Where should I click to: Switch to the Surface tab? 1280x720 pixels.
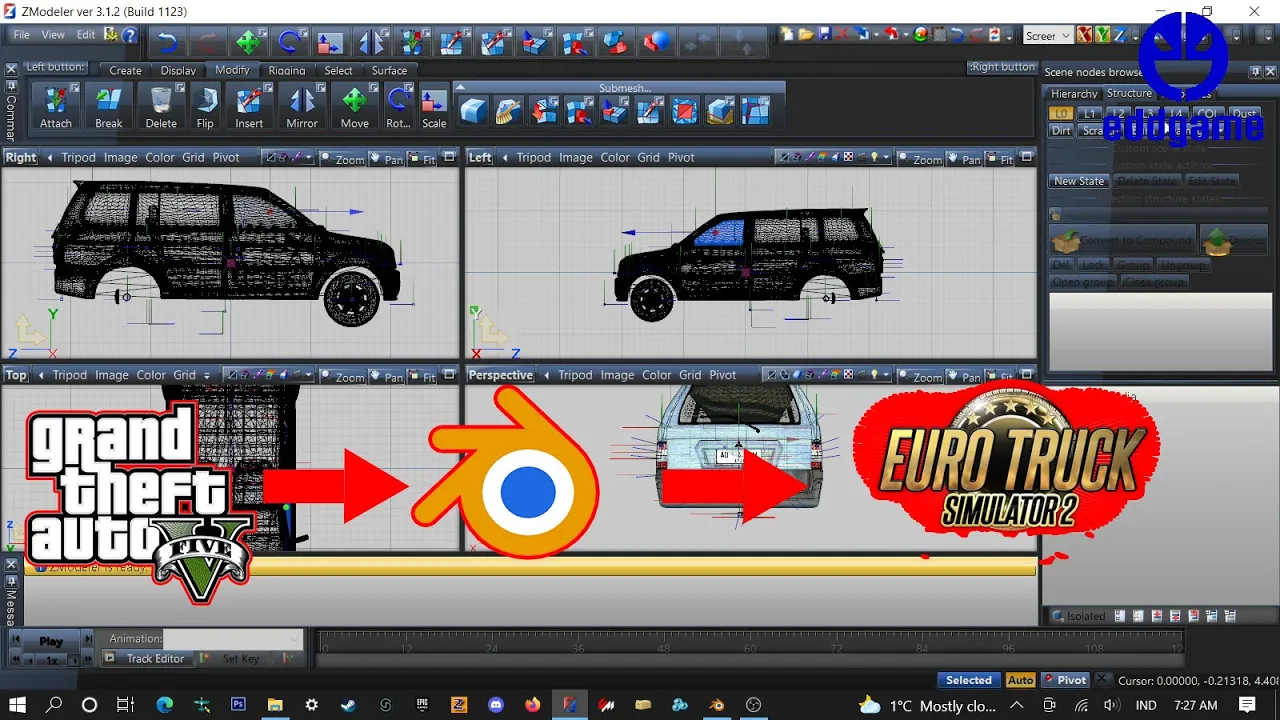pyautogui.click(x=389, y=71)
